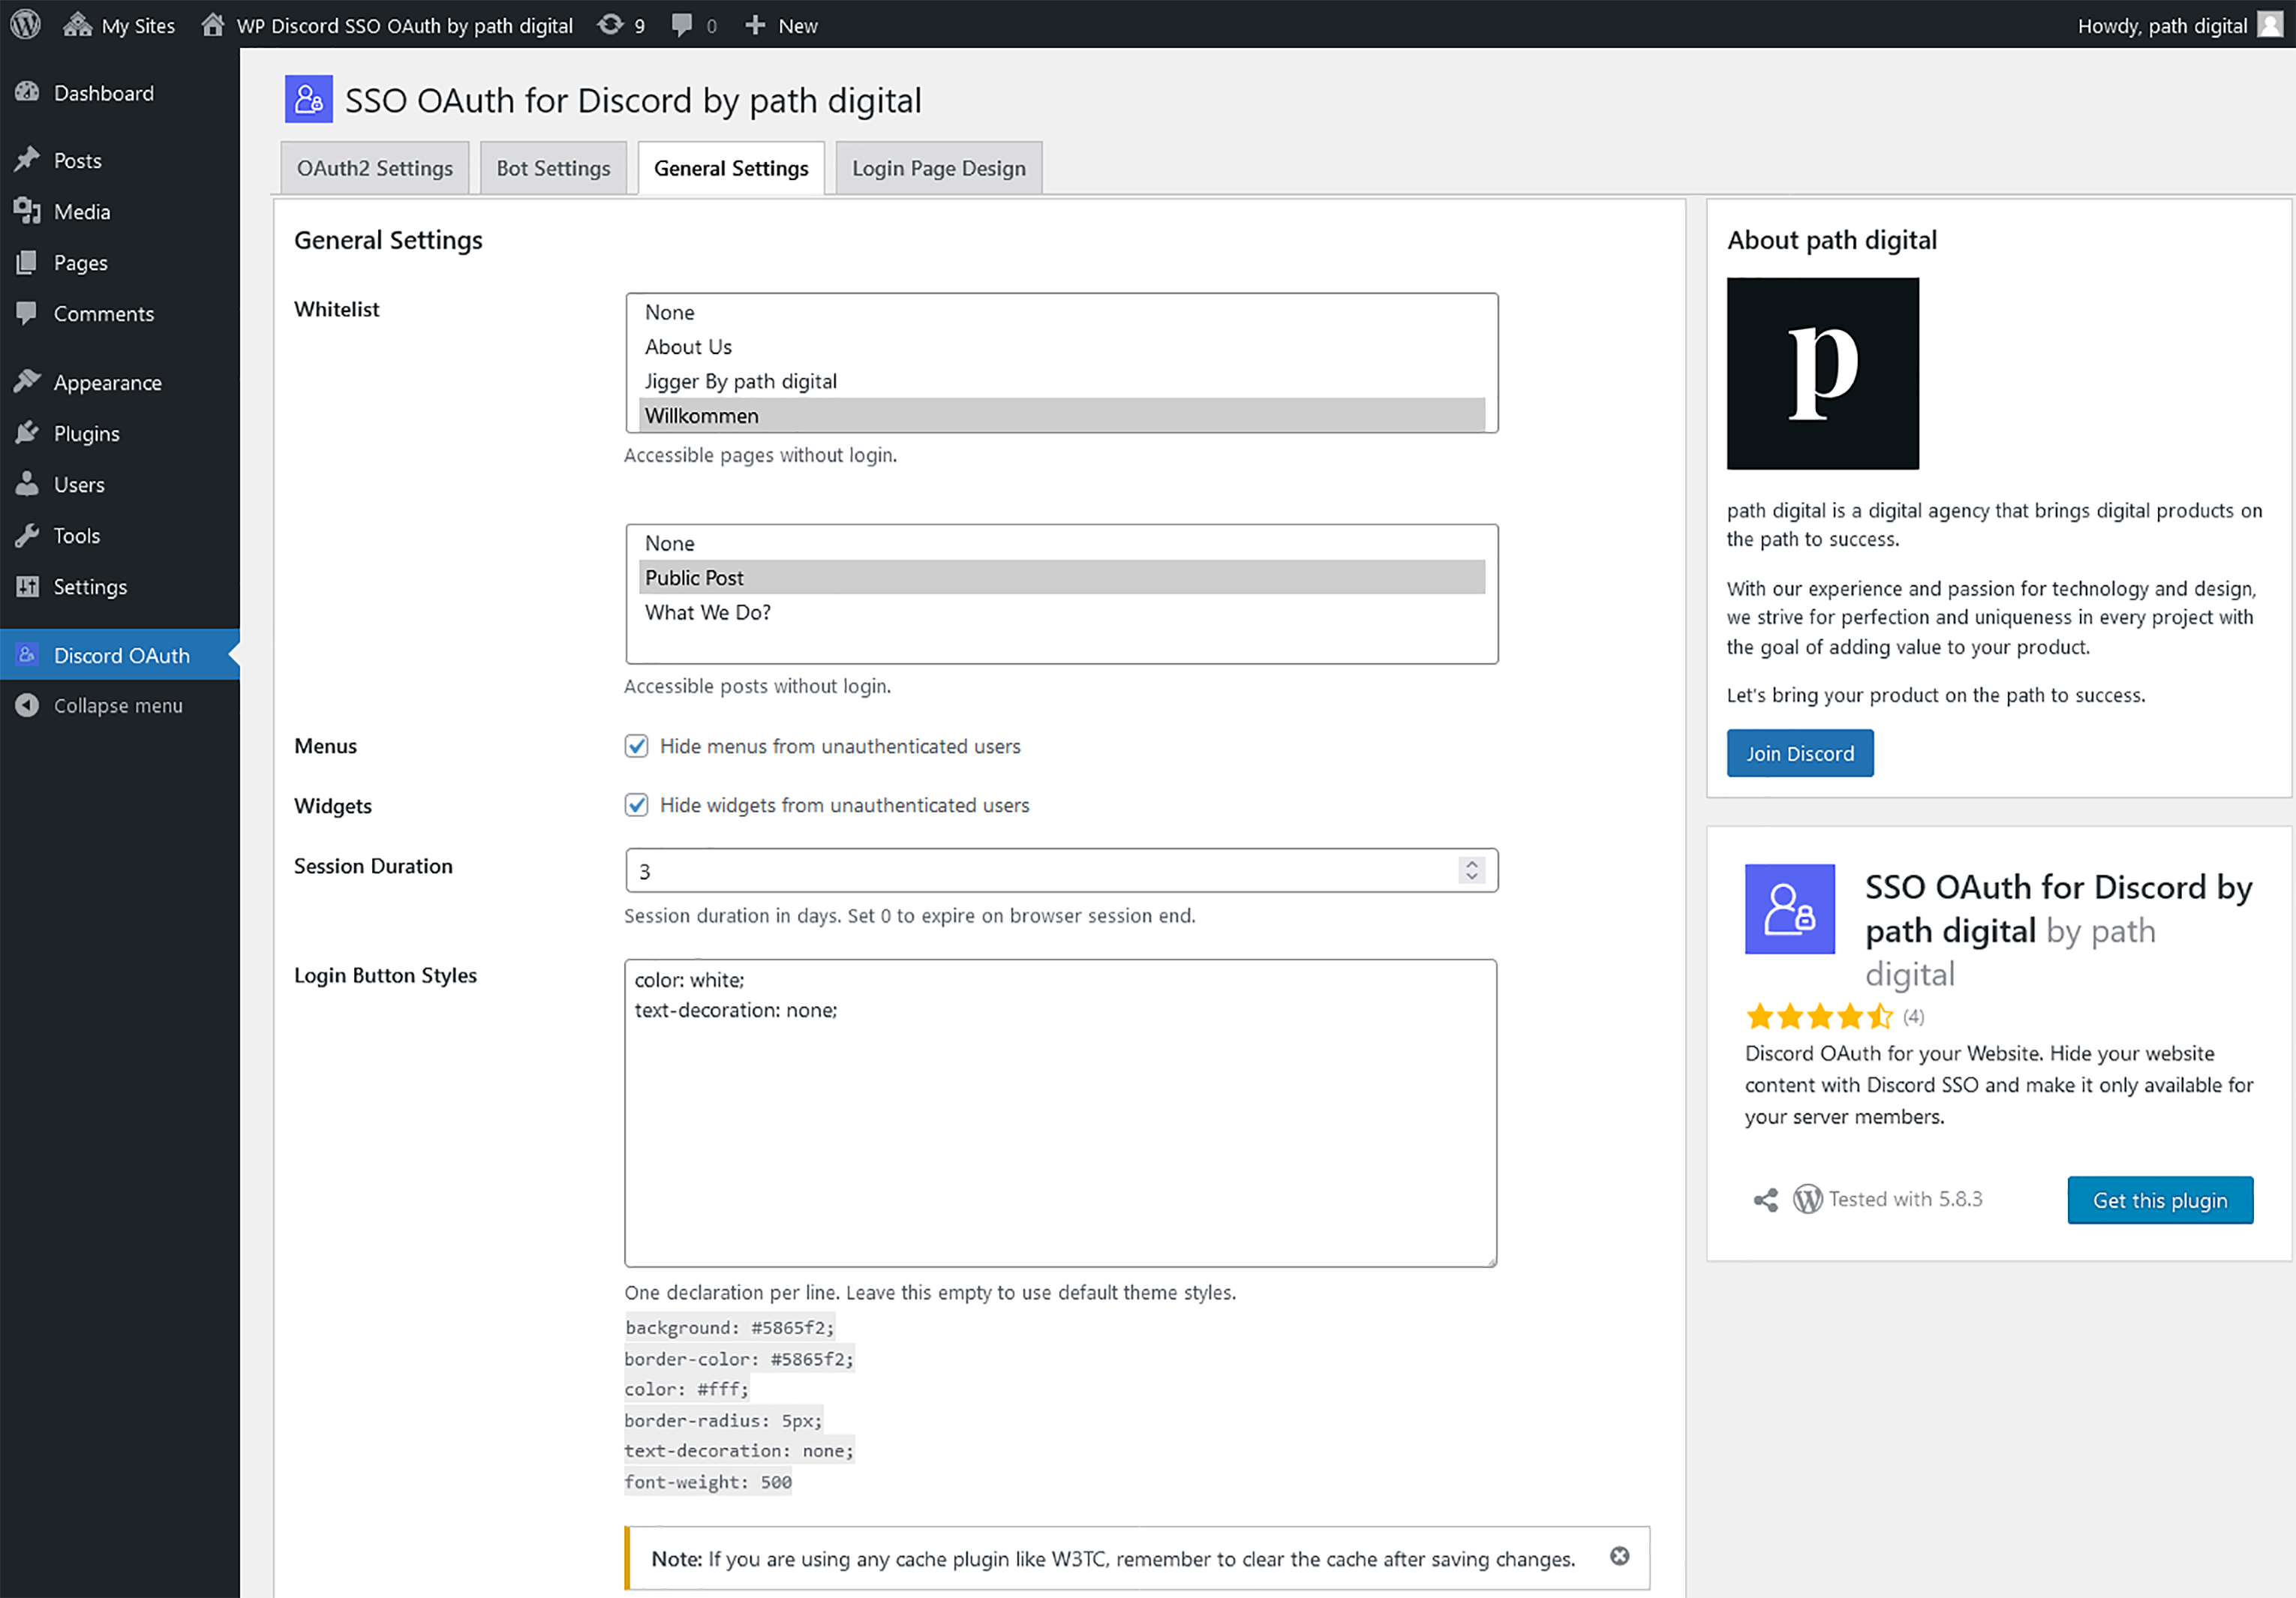Image resolution: width=2296 pixels, height=1598 pixels.
Task: Click the Appearance paintbrush icon
Action: [x=27, y=382]
